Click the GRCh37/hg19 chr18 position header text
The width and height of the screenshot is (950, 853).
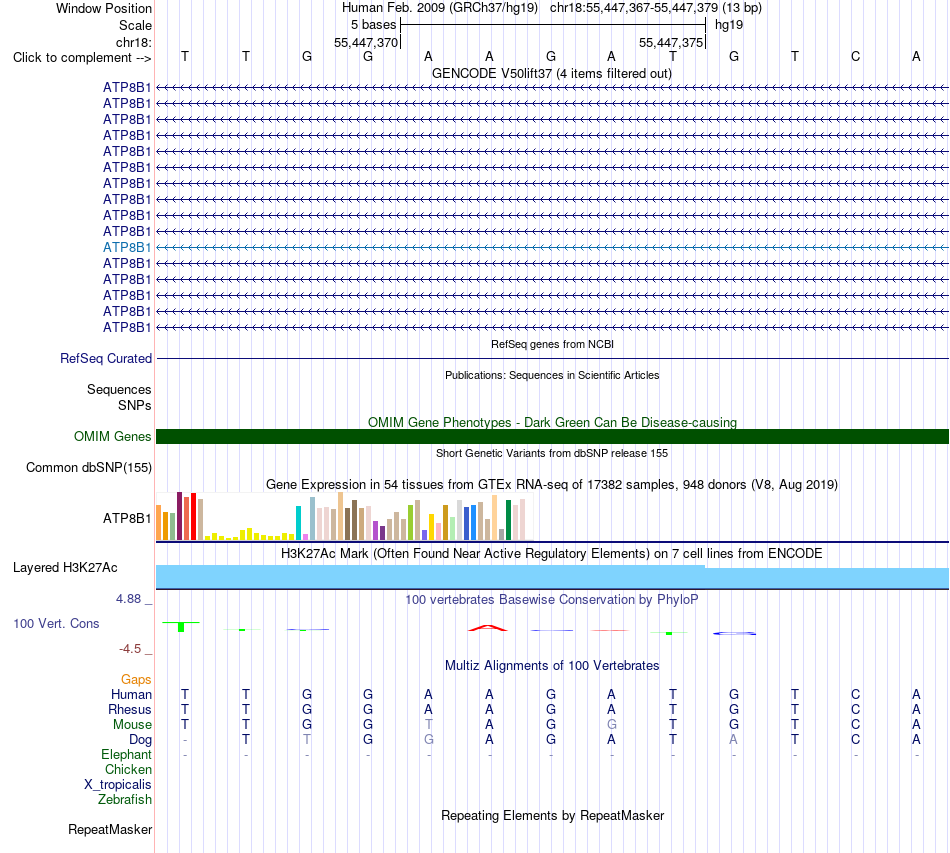pyautogui.click(x=551, y=8)
